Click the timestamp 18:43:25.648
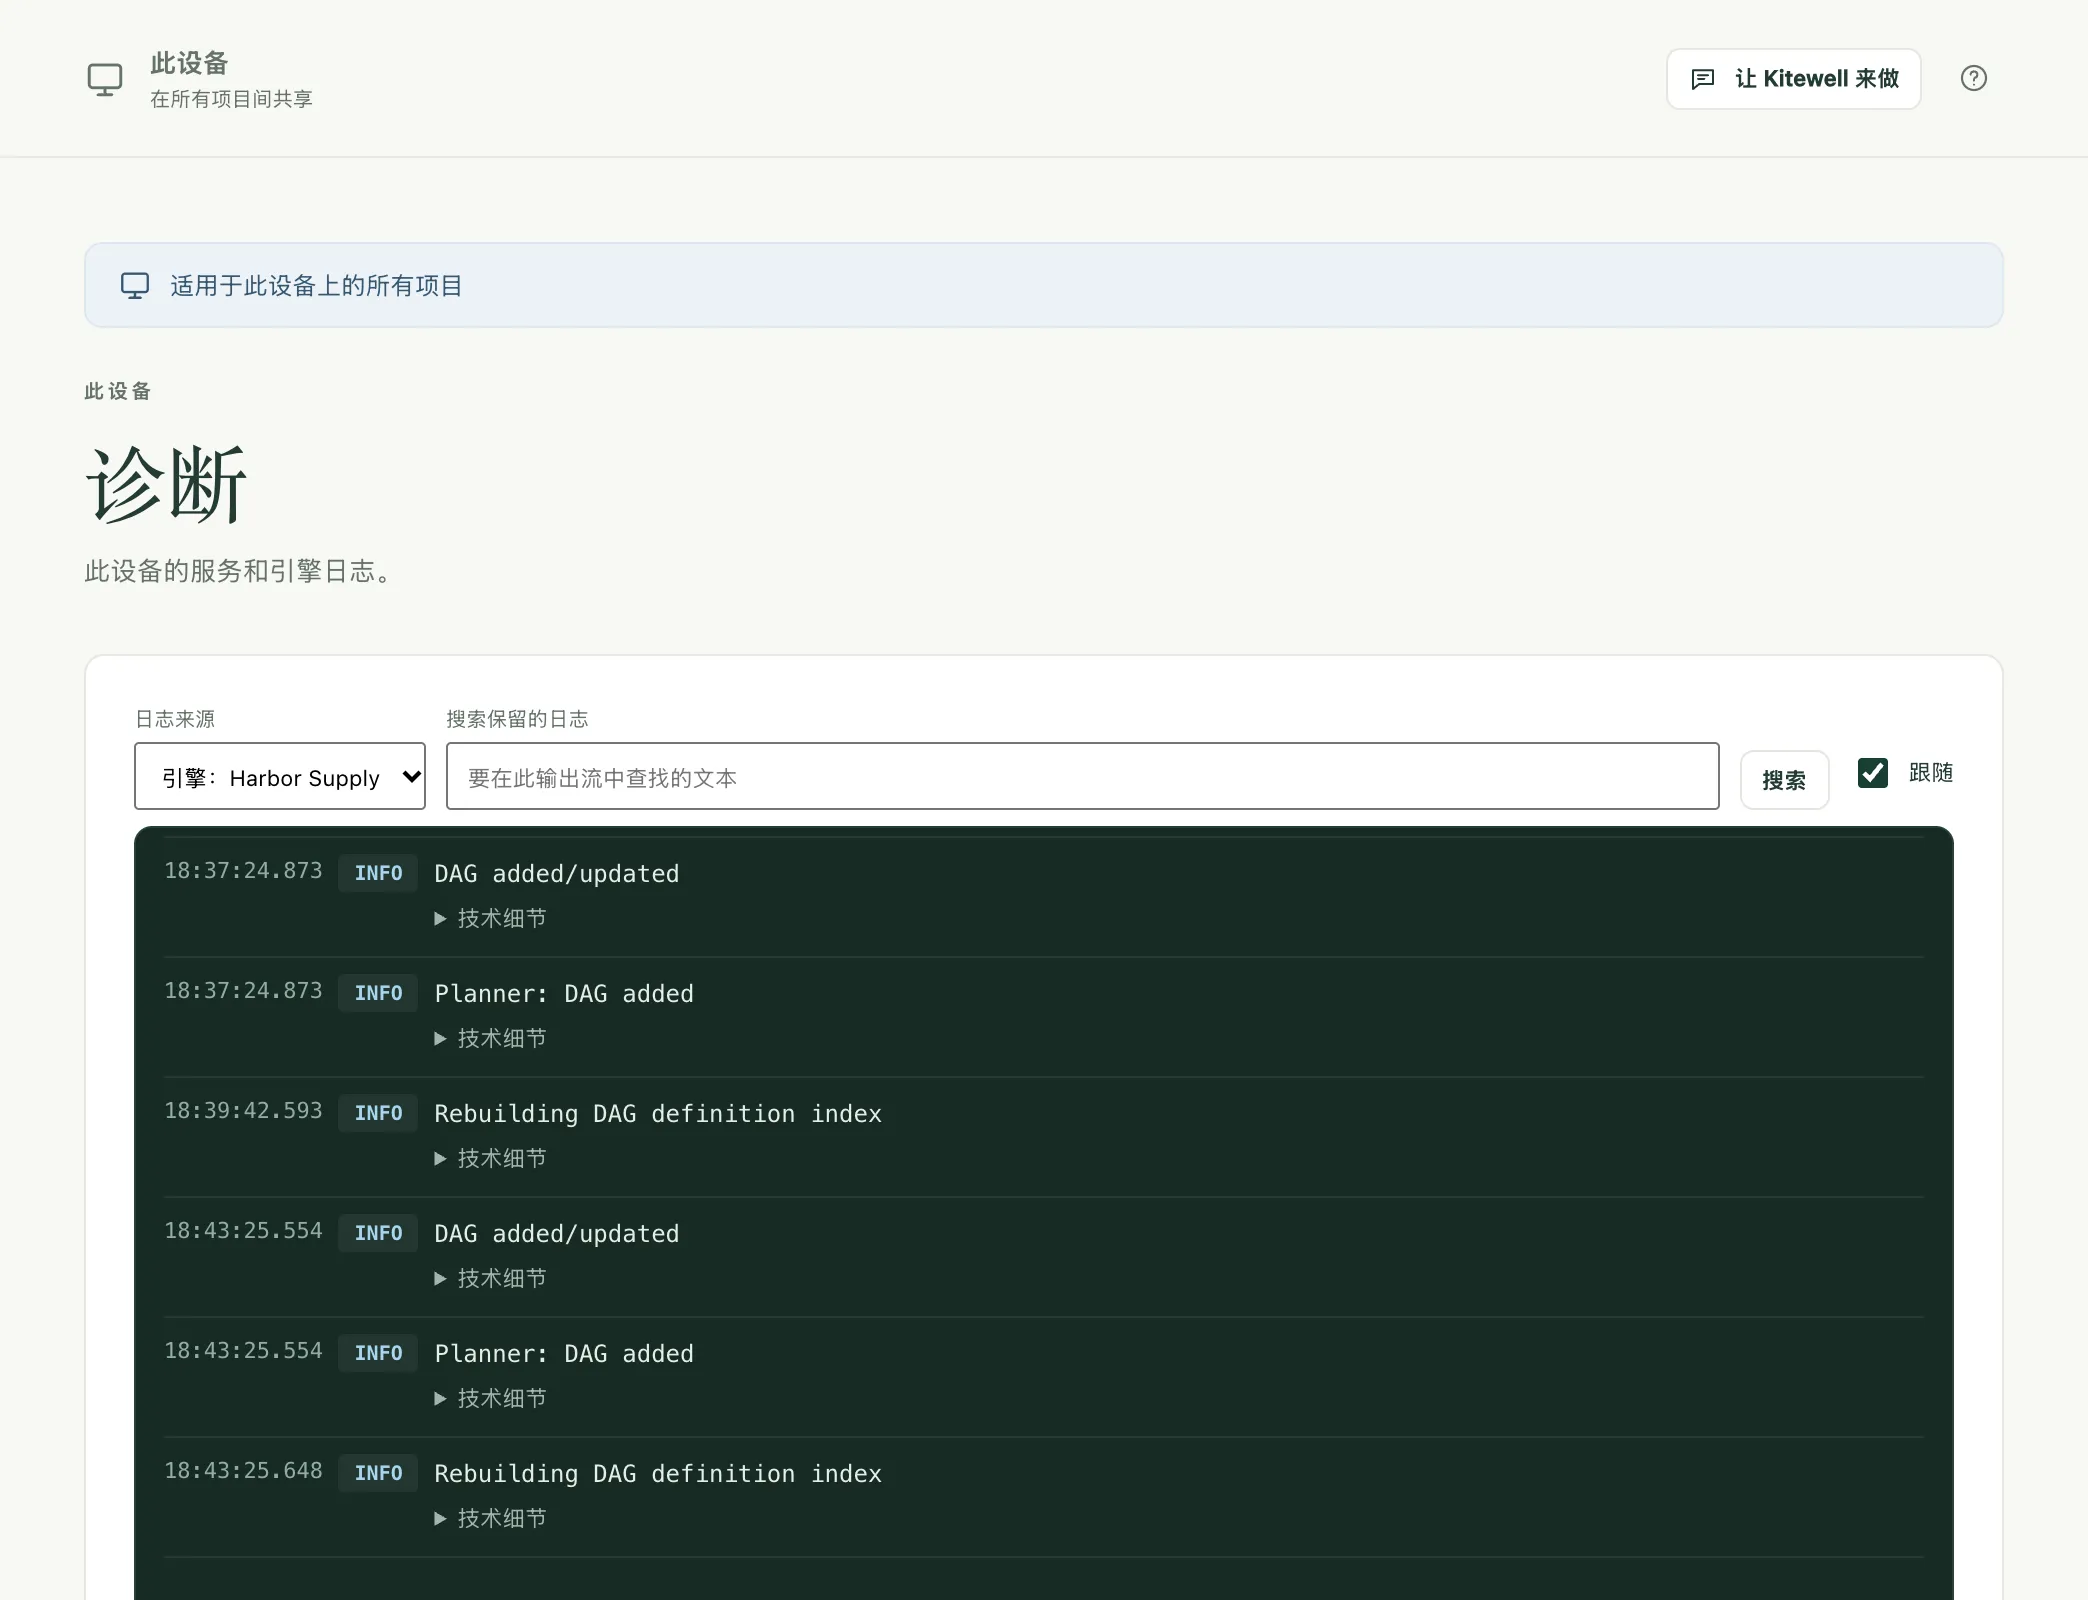The image size is (2088, 1600). click(x=243, y=1471)
